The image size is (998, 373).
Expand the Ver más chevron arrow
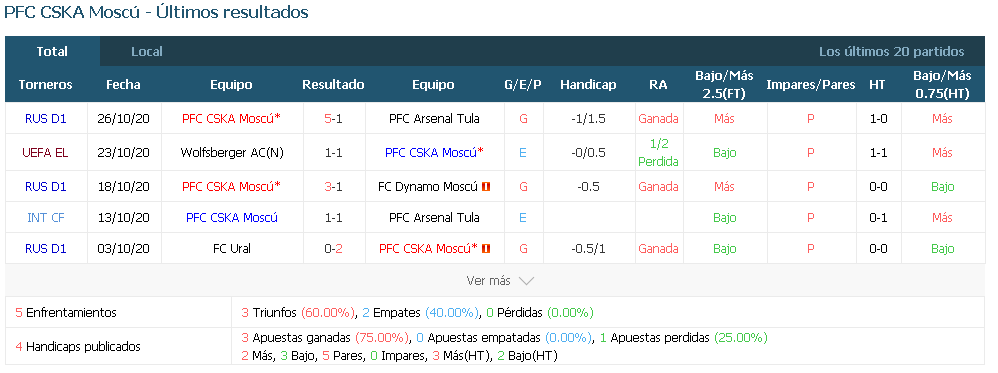[526, 281]
